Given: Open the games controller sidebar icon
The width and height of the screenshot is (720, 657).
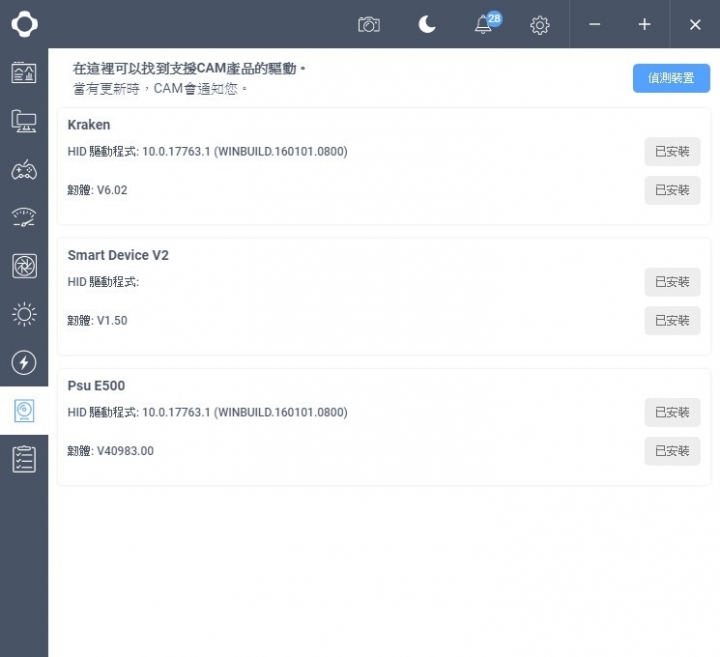Looking at the screenshot, I should point(24,170).
